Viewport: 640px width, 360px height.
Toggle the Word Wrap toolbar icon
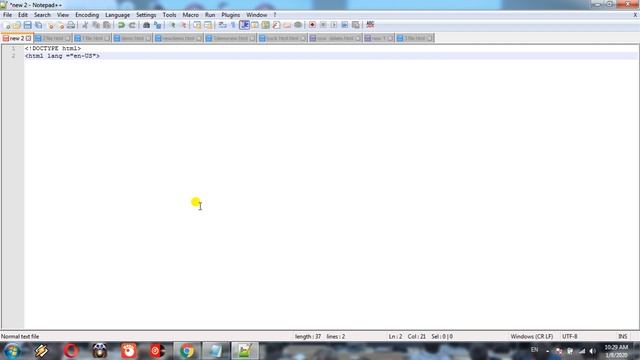point(222,25)
